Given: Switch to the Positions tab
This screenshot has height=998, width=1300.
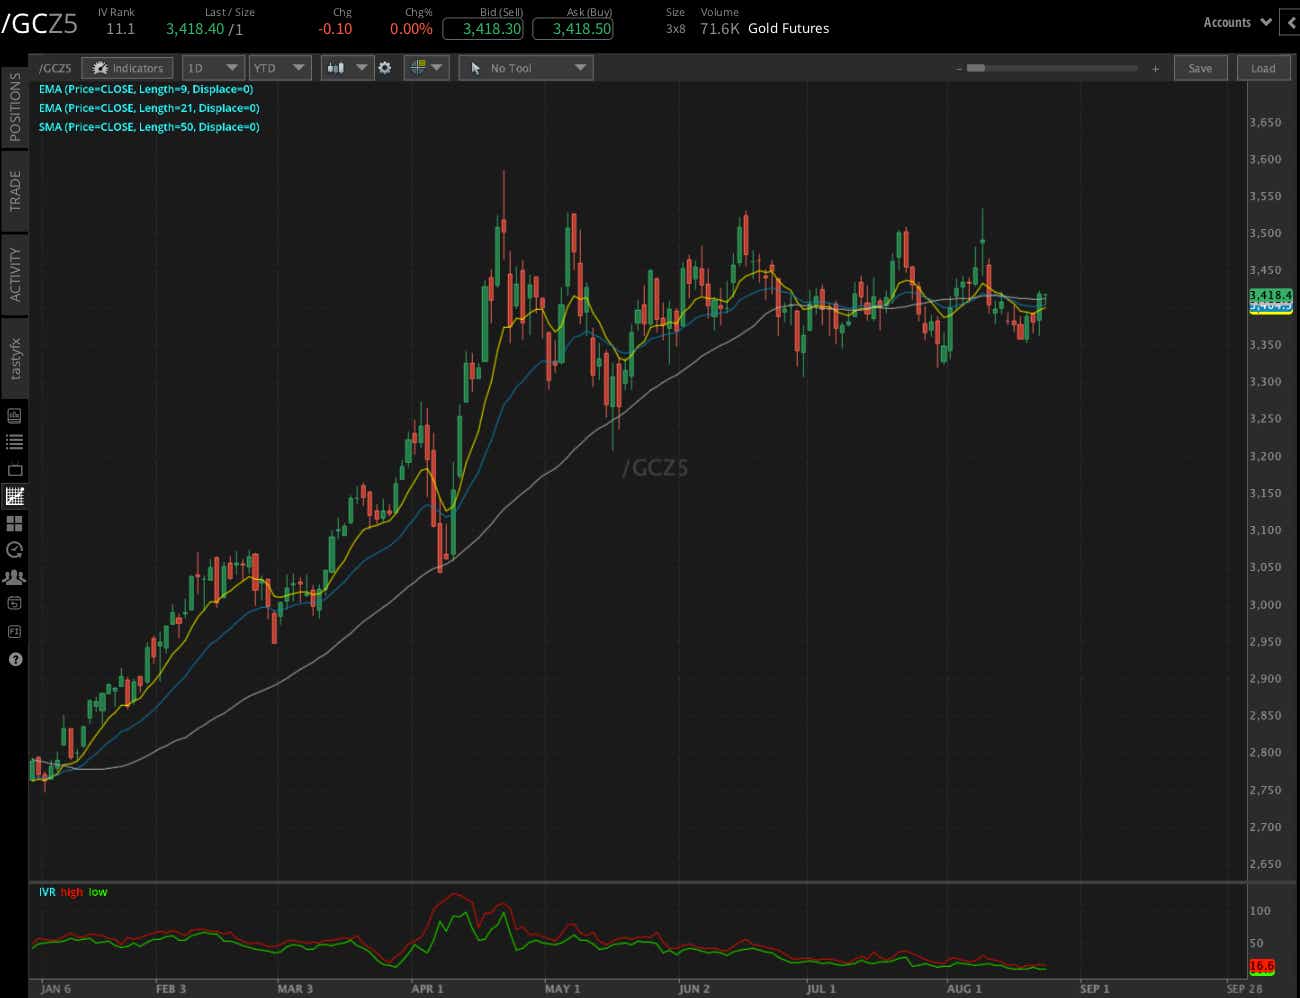Looking at the screenshot, I should 15,107.
